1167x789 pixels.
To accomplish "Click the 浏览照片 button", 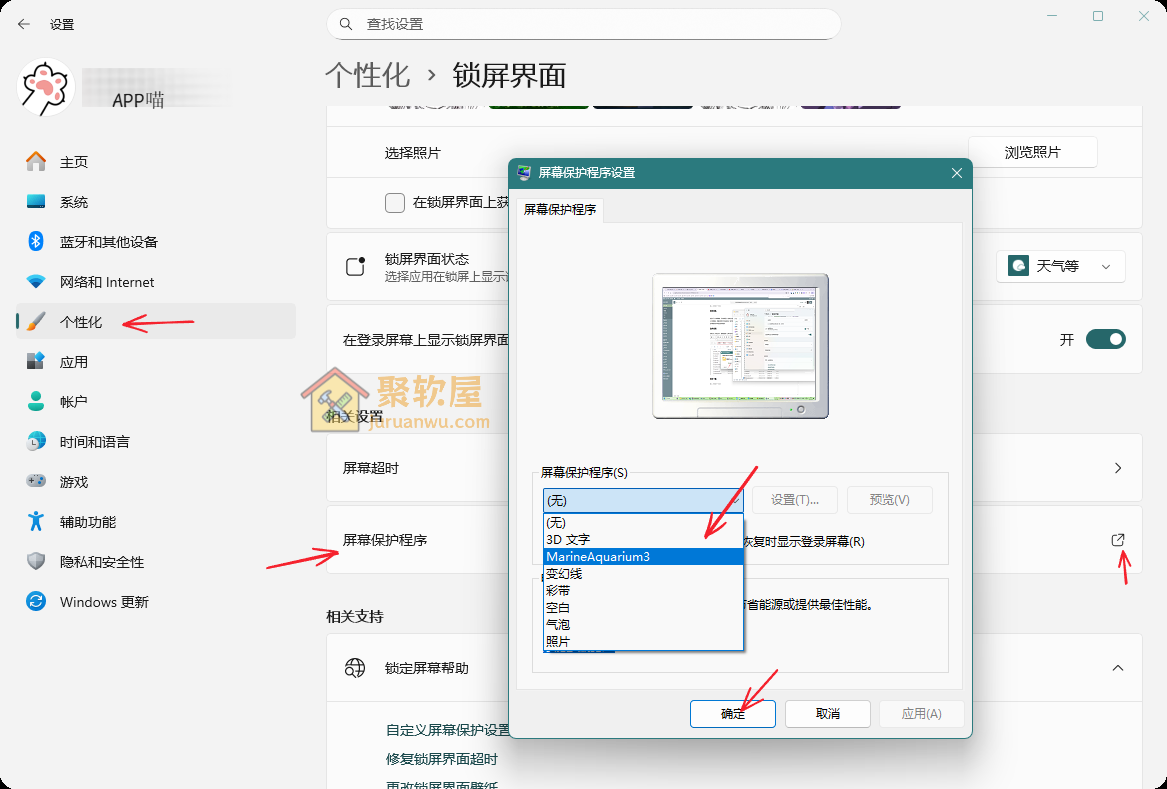I will (x=1032, y=153).
